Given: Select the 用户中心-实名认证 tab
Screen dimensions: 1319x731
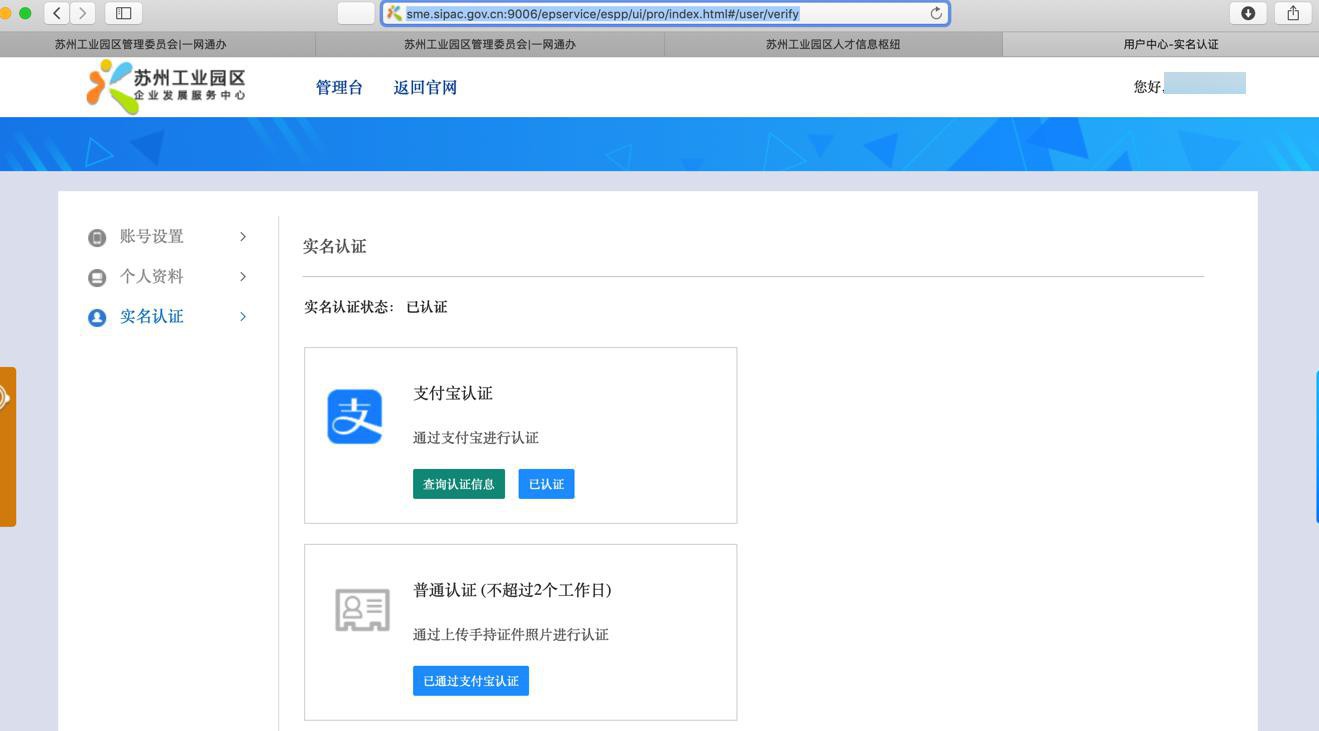Looking at the screenshot, I should [x=1170, y=44].
